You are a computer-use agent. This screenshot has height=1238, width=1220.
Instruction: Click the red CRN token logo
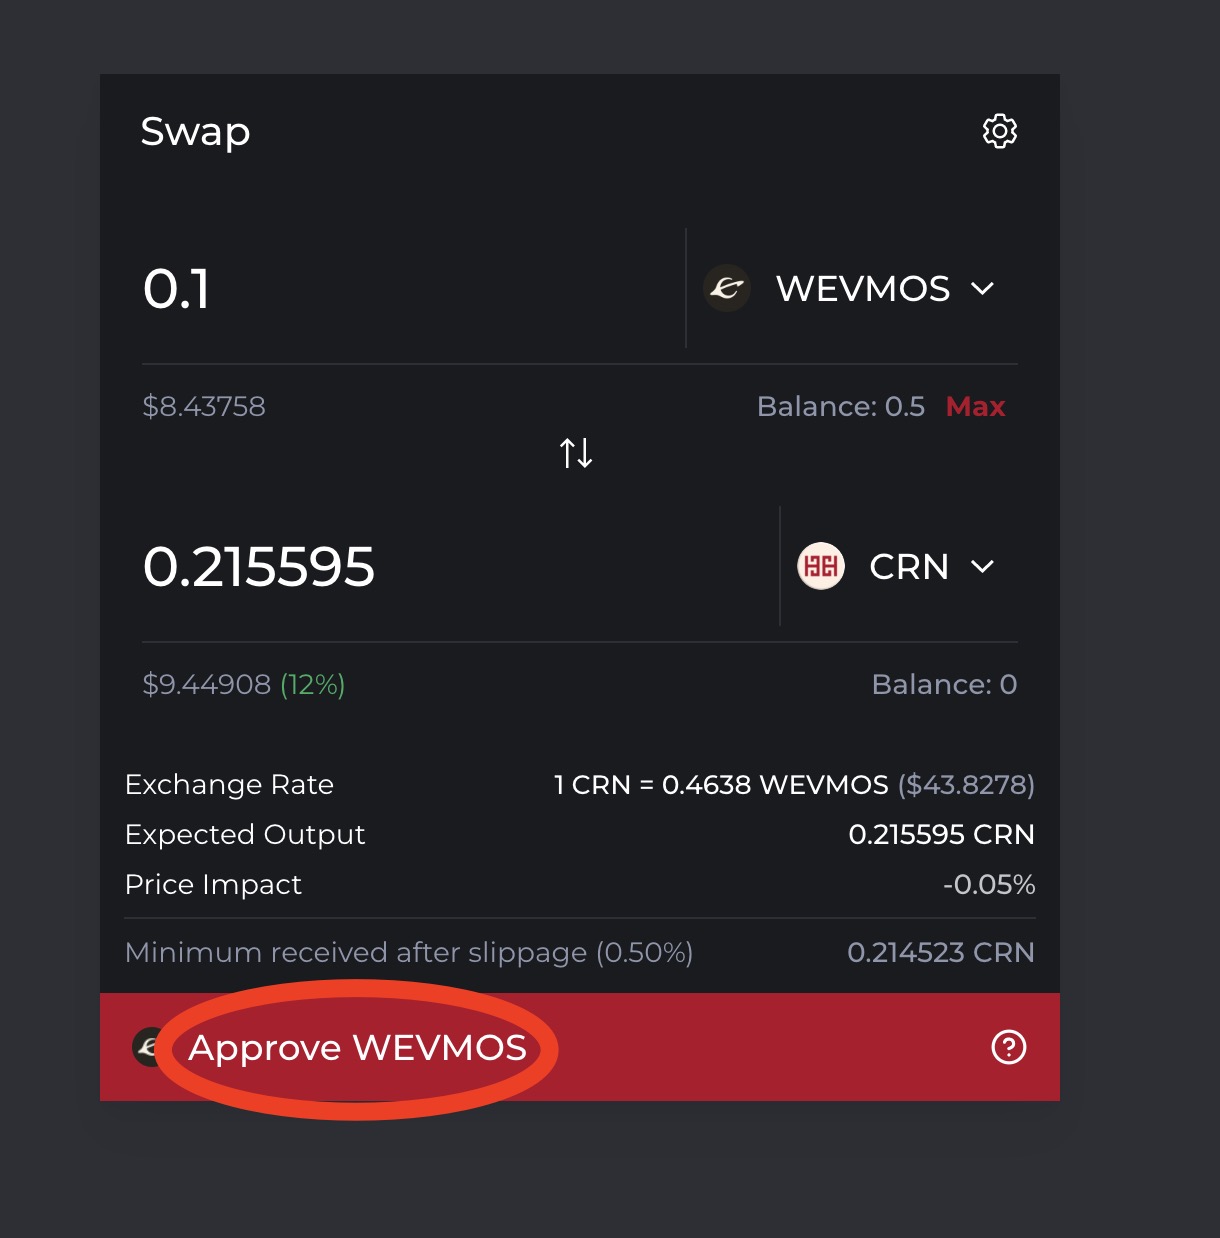tap(821, 567)
